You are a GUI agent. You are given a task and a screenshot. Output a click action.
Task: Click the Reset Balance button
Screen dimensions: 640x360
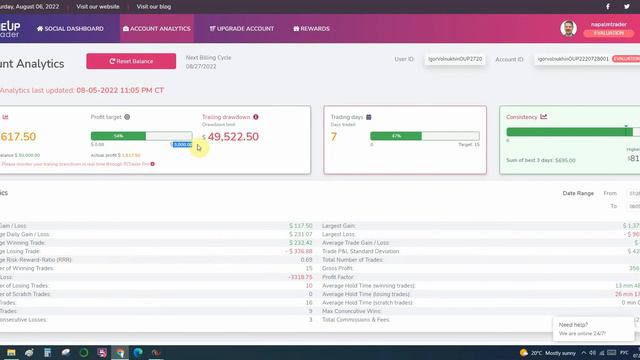tap(131, 61)
